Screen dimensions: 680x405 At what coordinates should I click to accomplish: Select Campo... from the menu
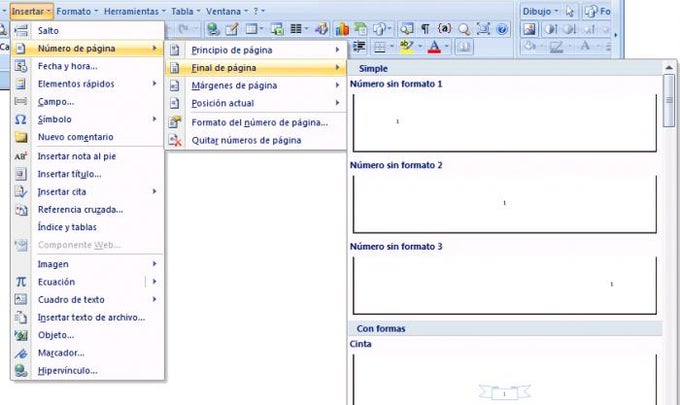click(87, 101)
